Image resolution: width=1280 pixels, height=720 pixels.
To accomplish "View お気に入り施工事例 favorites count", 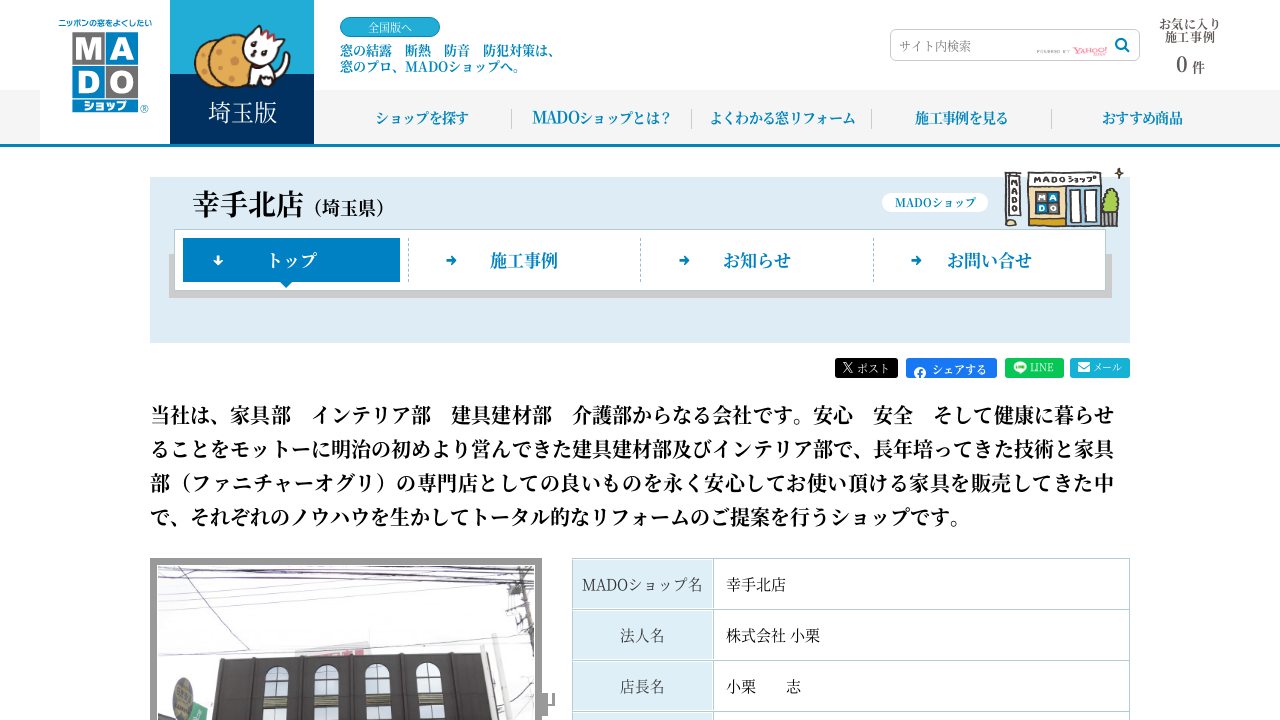I will tap(1190, 47).
